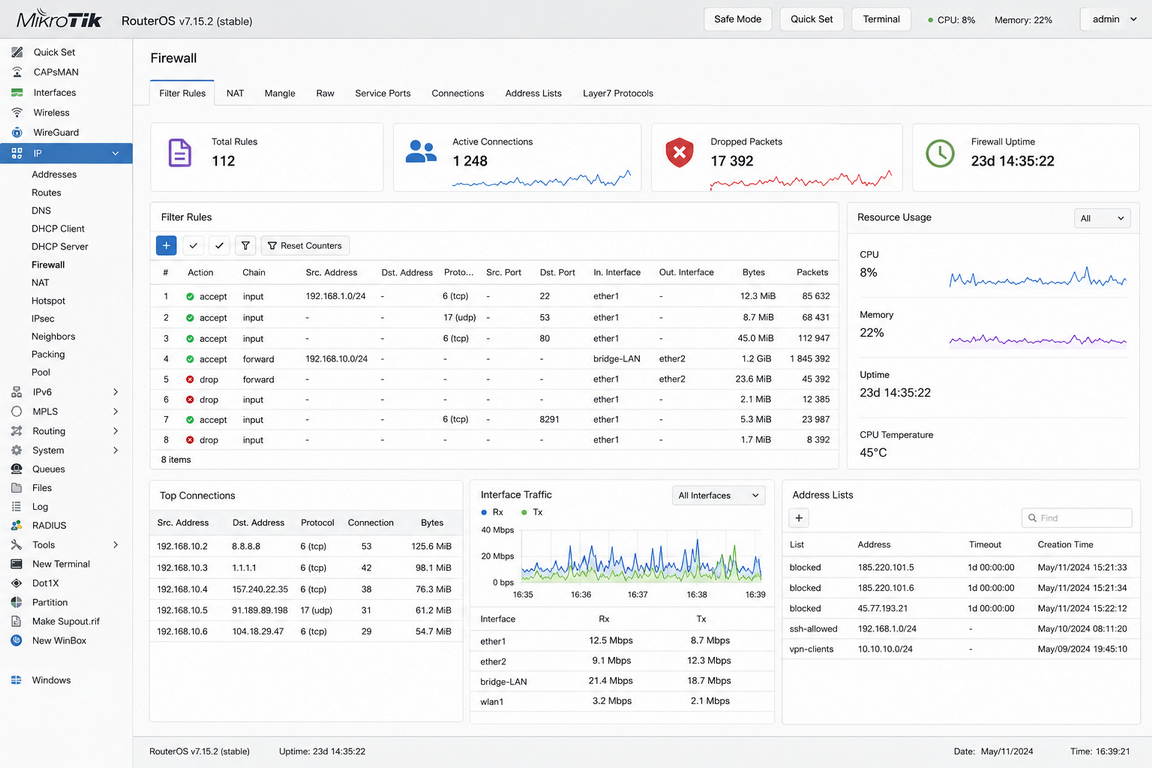This screenshot has height=768, width=1152.
Task: Open Addresses in IP submenu
Action: [54, 174]
